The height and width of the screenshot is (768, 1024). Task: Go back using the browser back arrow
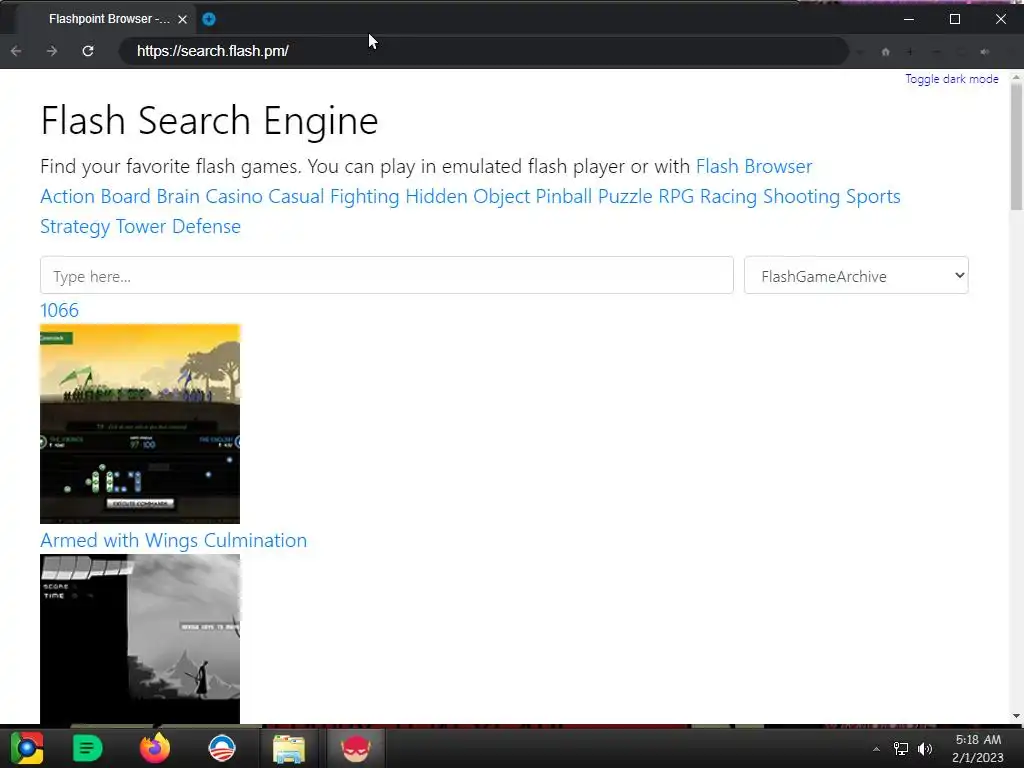(16, 51)
